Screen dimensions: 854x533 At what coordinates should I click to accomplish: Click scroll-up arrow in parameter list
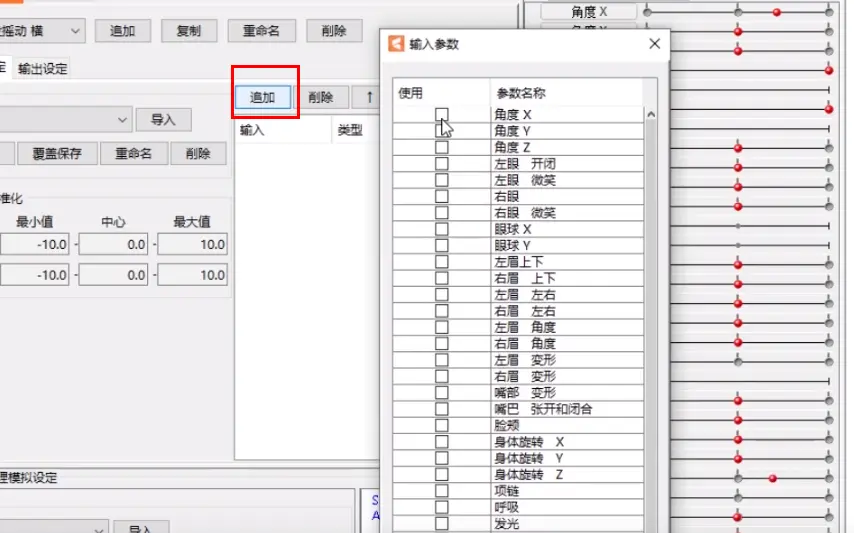pyautogui.click(x=650, y=114)
